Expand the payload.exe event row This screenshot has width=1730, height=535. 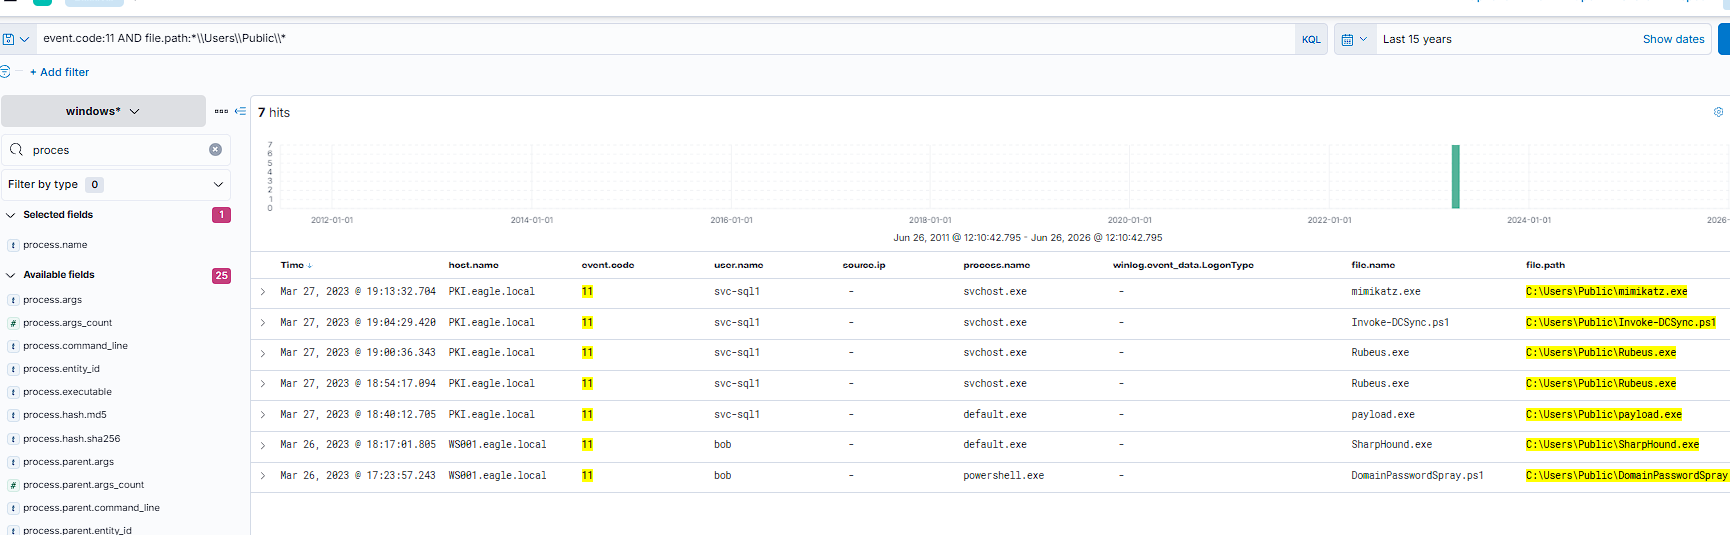coord(263,415)
